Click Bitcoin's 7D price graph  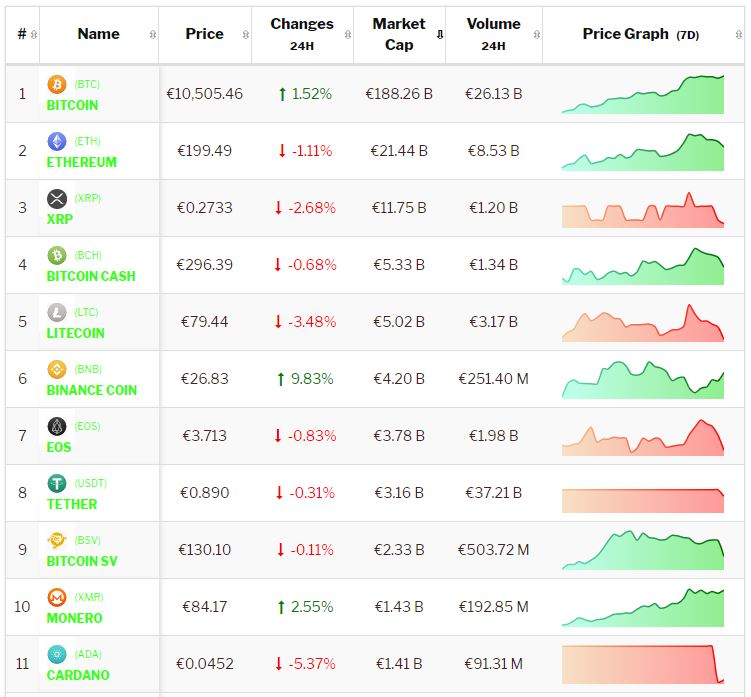pyautogui.click(x=642, y=94)
